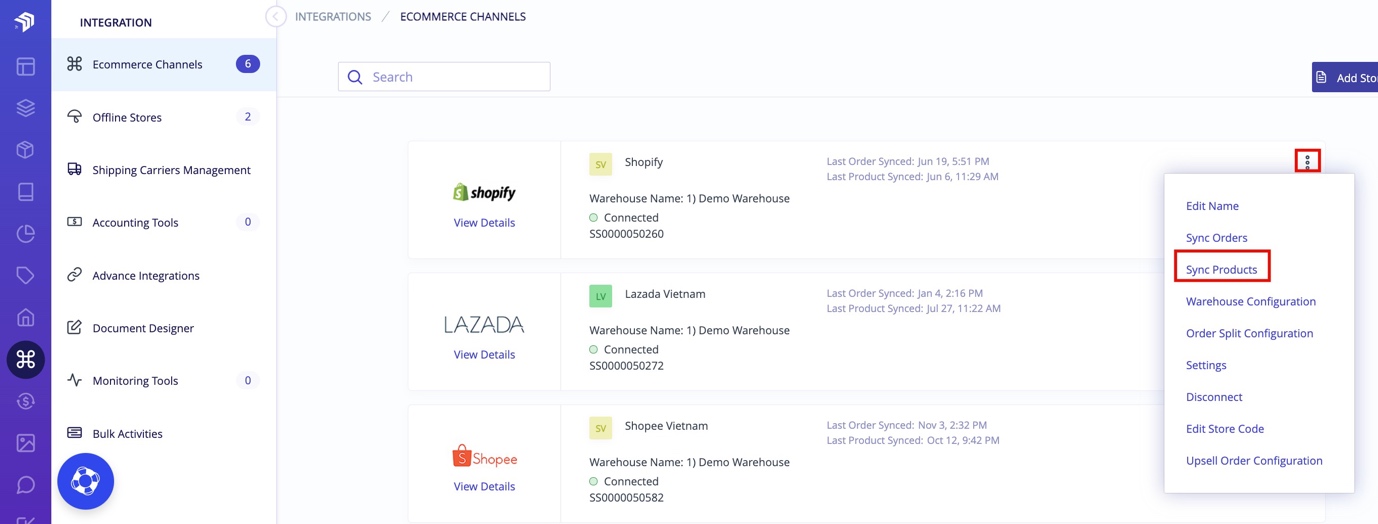This screenshot has height=524, width=1378.
Task: Open the chat bubble icon in left rail
Action: pos(25,485)
